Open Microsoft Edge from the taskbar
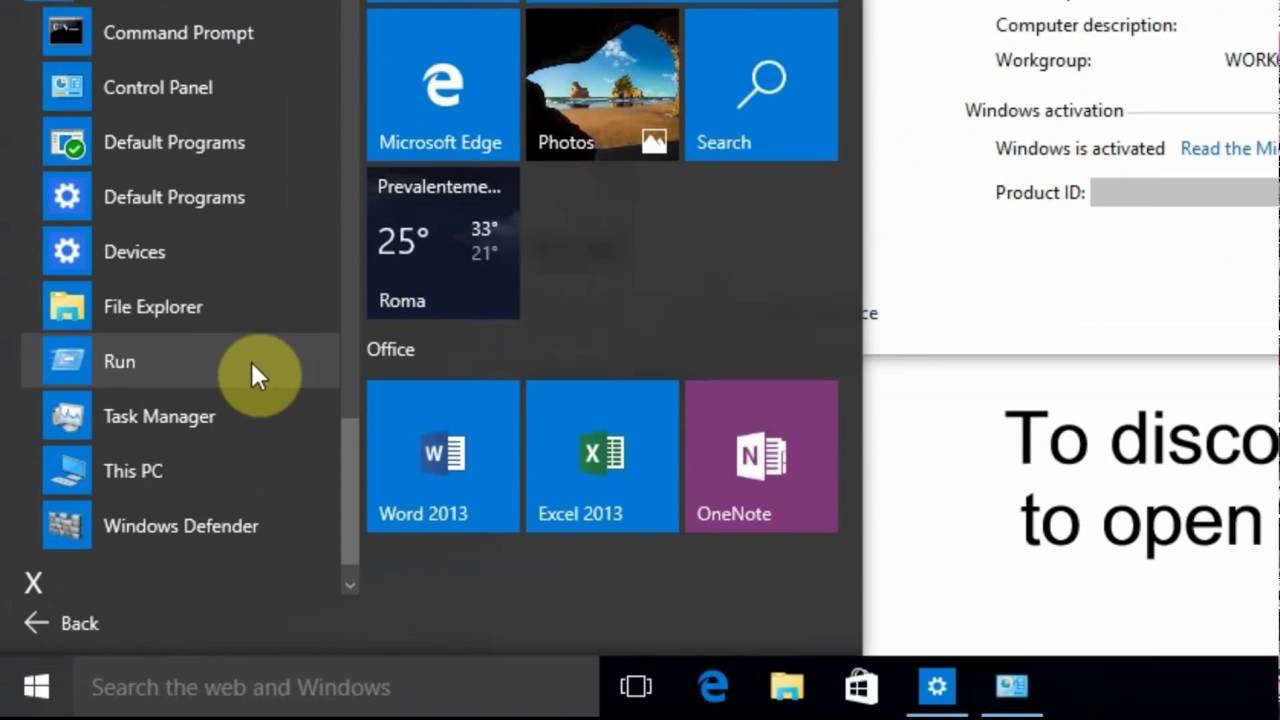The image size is (1280, 720). [x=712, y=687]
